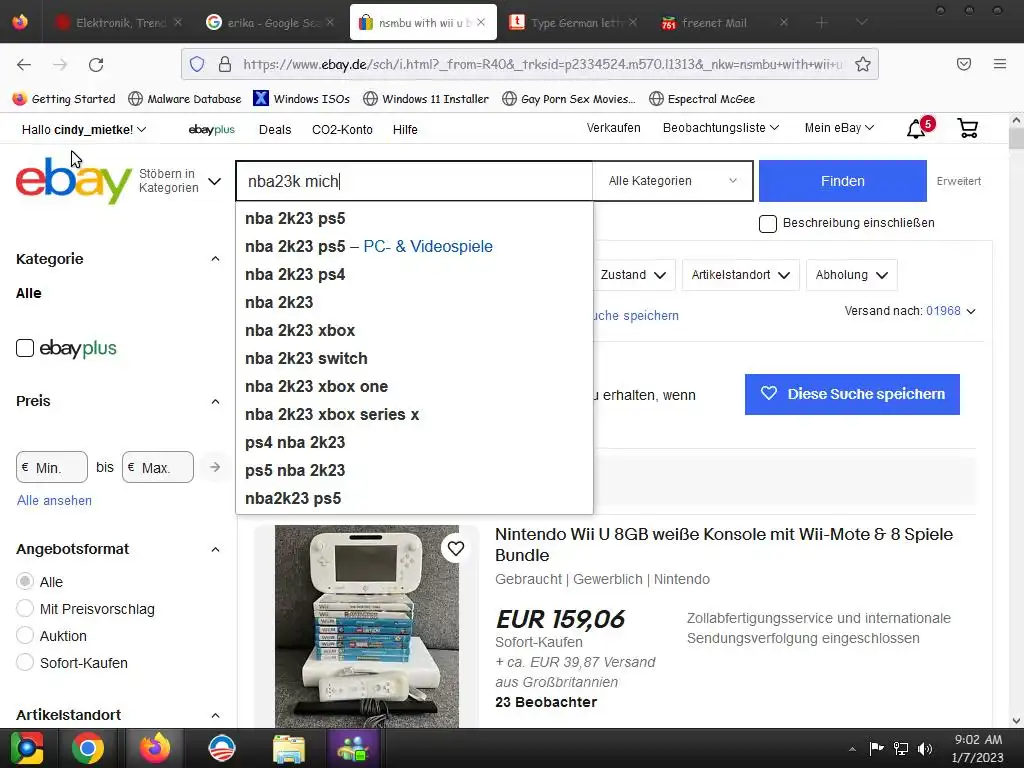Collapse the Kategorie sidebar section

216,259
